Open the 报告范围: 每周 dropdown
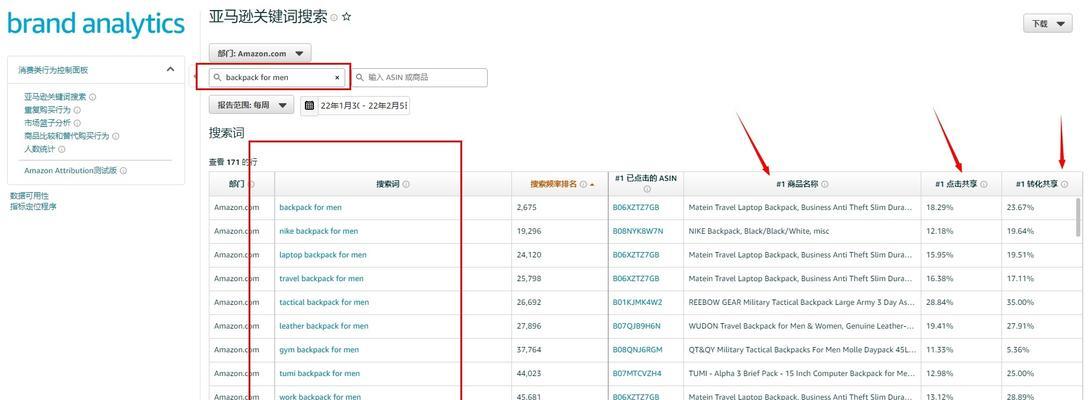This screenshot has width=1091, height=400. point(251,106)
